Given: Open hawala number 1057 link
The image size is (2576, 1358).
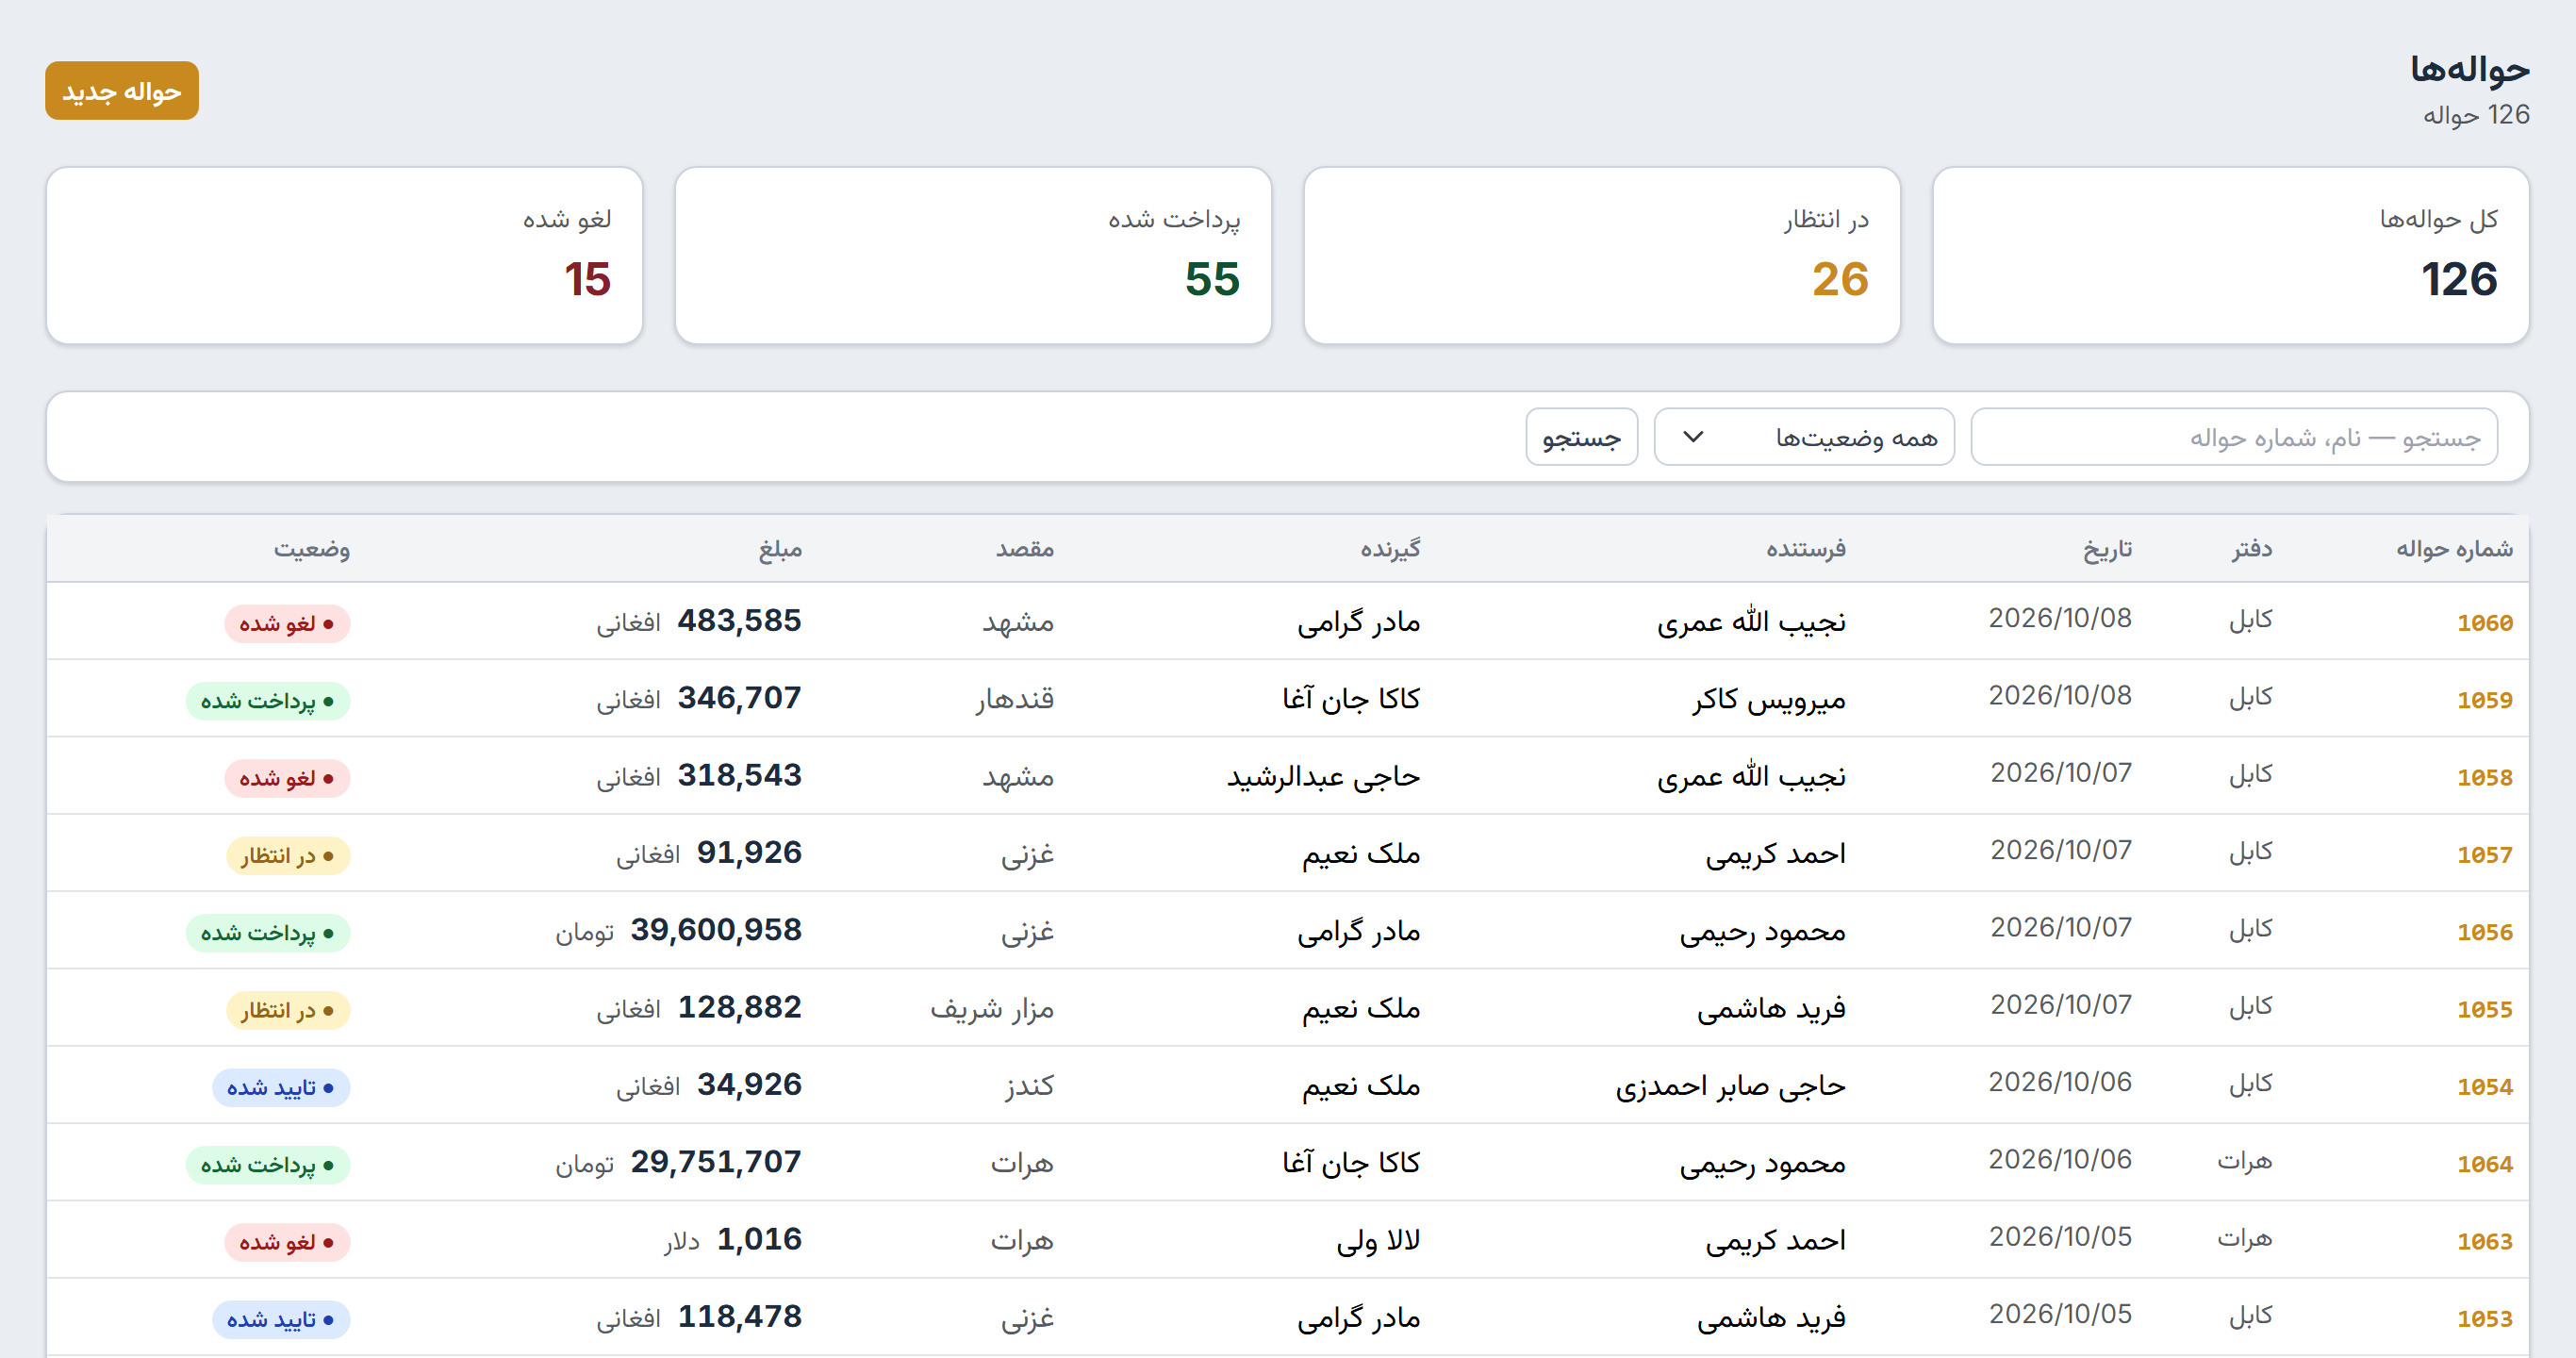Looking at the screenshot, I should [x=2484, y=855].
